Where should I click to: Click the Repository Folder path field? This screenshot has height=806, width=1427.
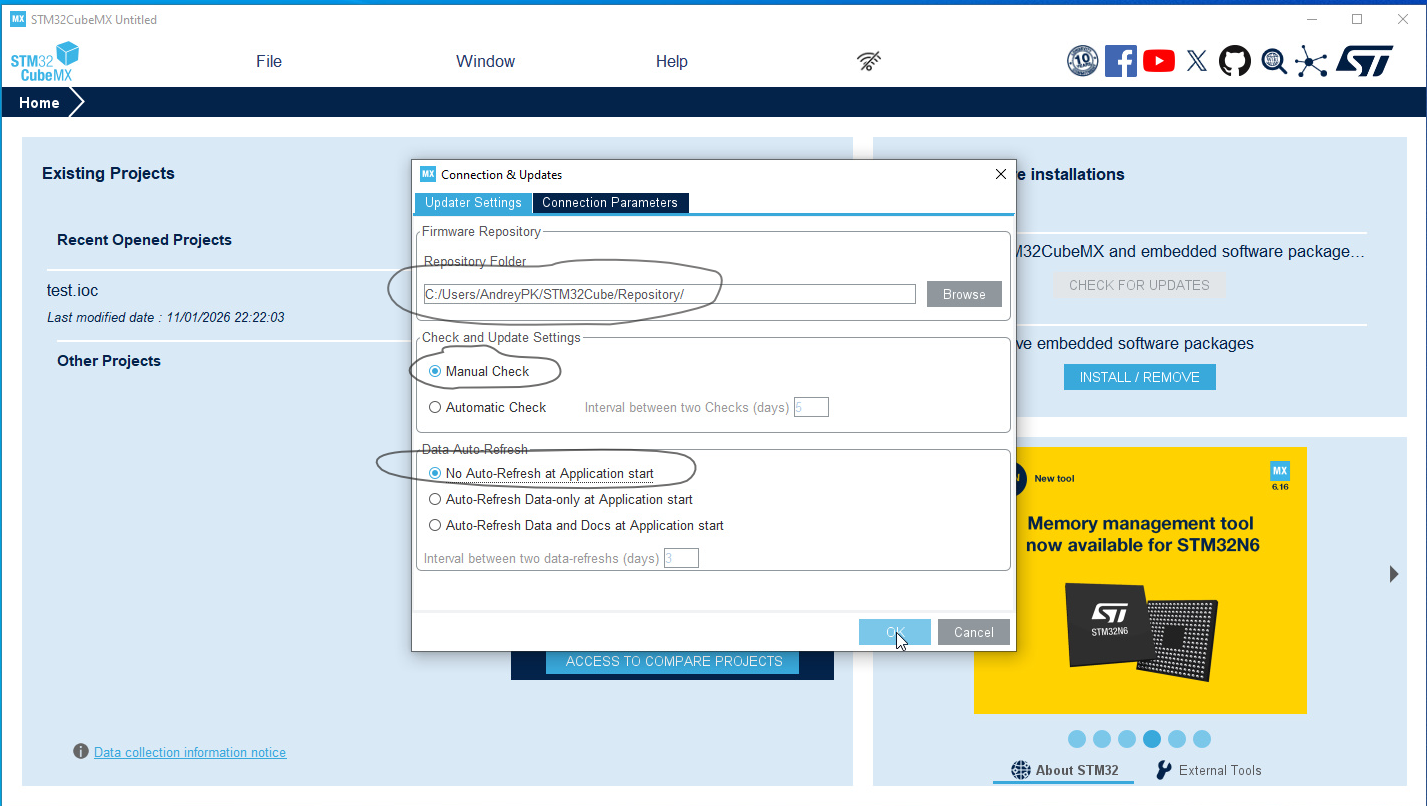669,294
